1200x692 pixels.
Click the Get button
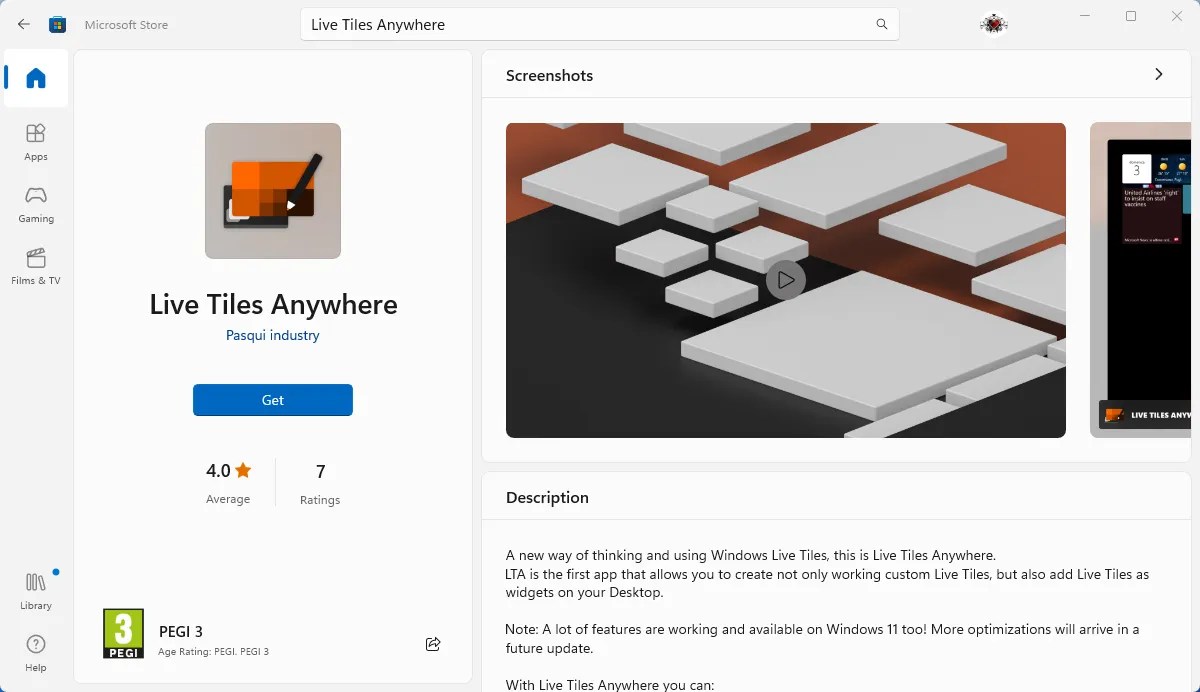tap(272, 400)
